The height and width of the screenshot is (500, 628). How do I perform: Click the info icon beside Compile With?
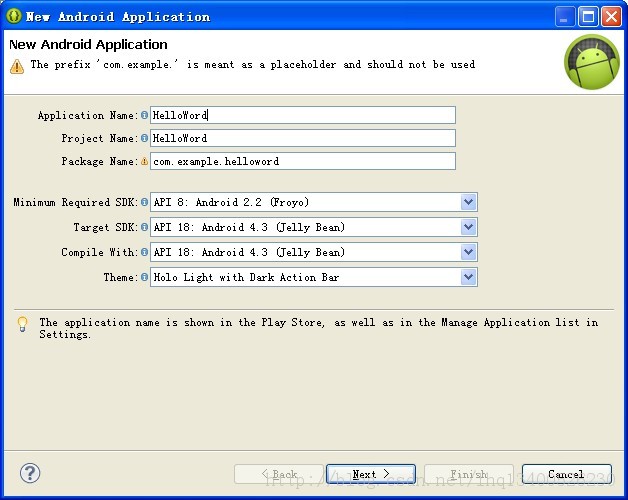144,252
